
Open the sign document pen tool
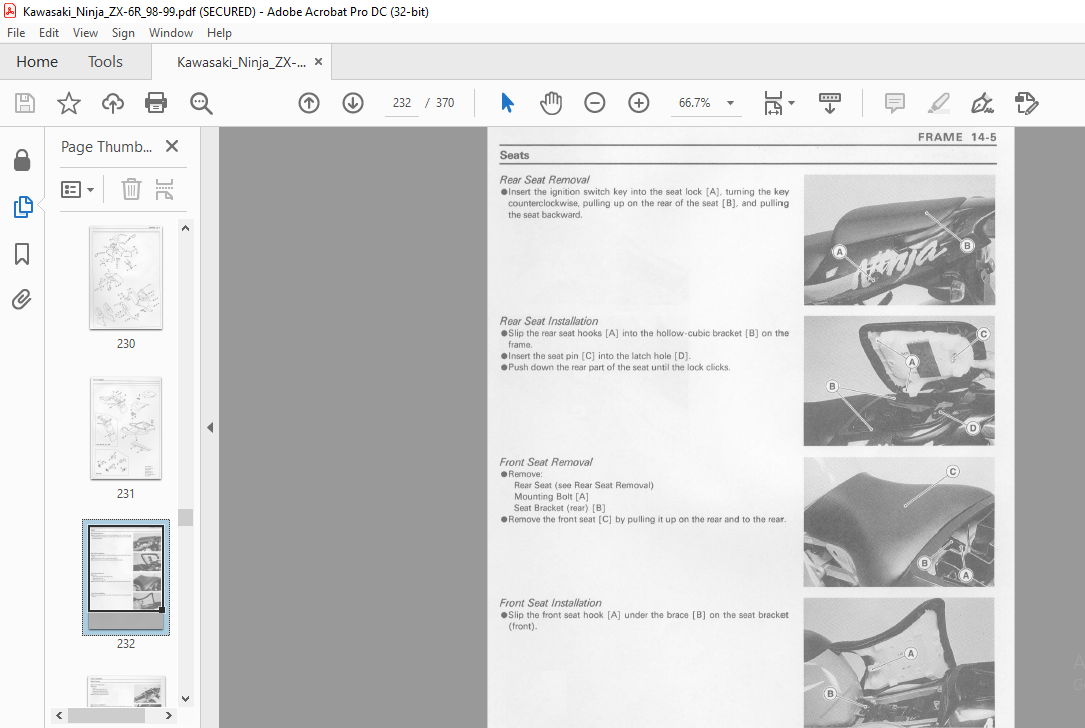coord(982,103)
